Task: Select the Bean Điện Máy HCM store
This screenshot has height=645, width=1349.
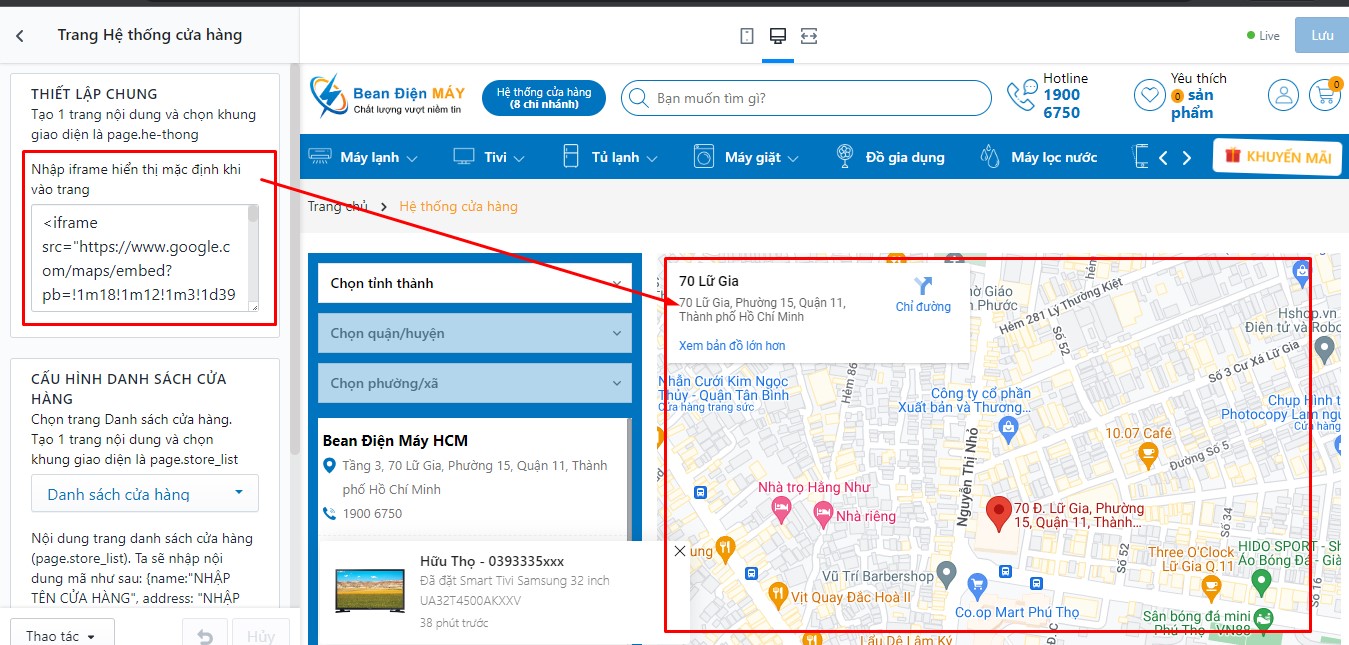Action: tap(395, 440)
